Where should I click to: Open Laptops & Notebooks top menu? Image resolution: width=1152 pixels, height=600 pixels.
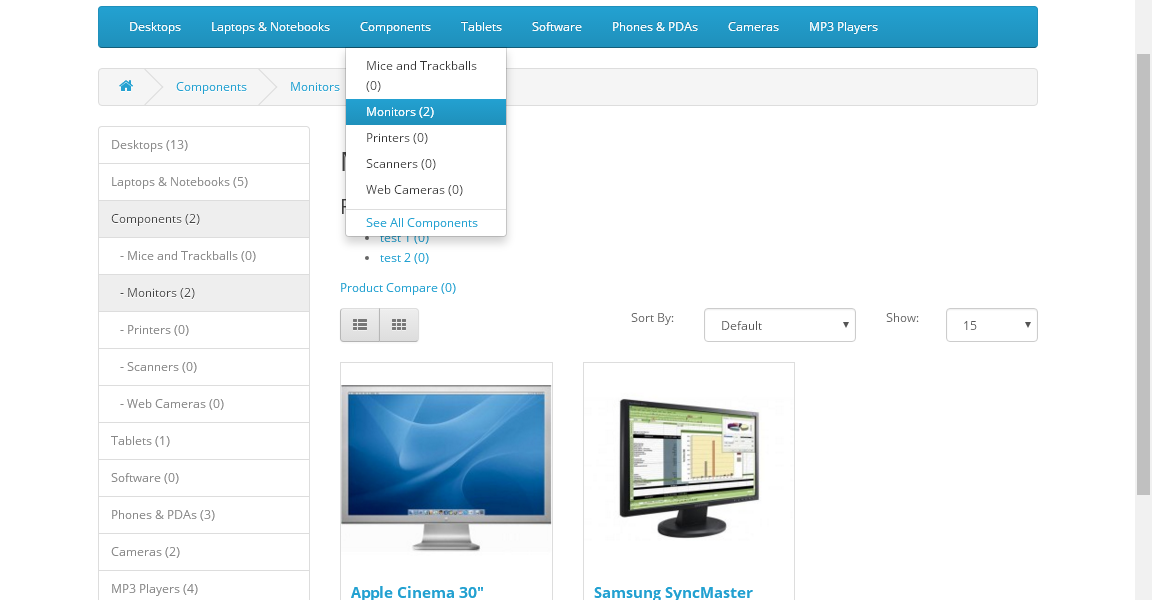tap(270, 27)
